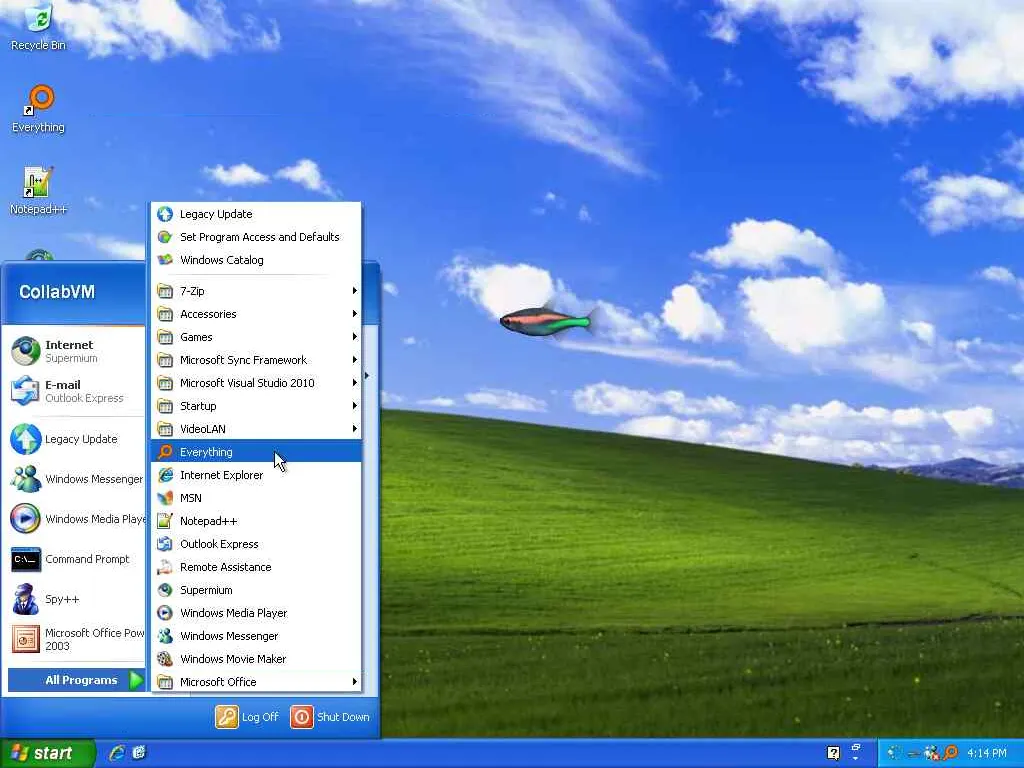Open Windows Catalog in All Programs
The image size is (1024, 768).
pos(256,260)
